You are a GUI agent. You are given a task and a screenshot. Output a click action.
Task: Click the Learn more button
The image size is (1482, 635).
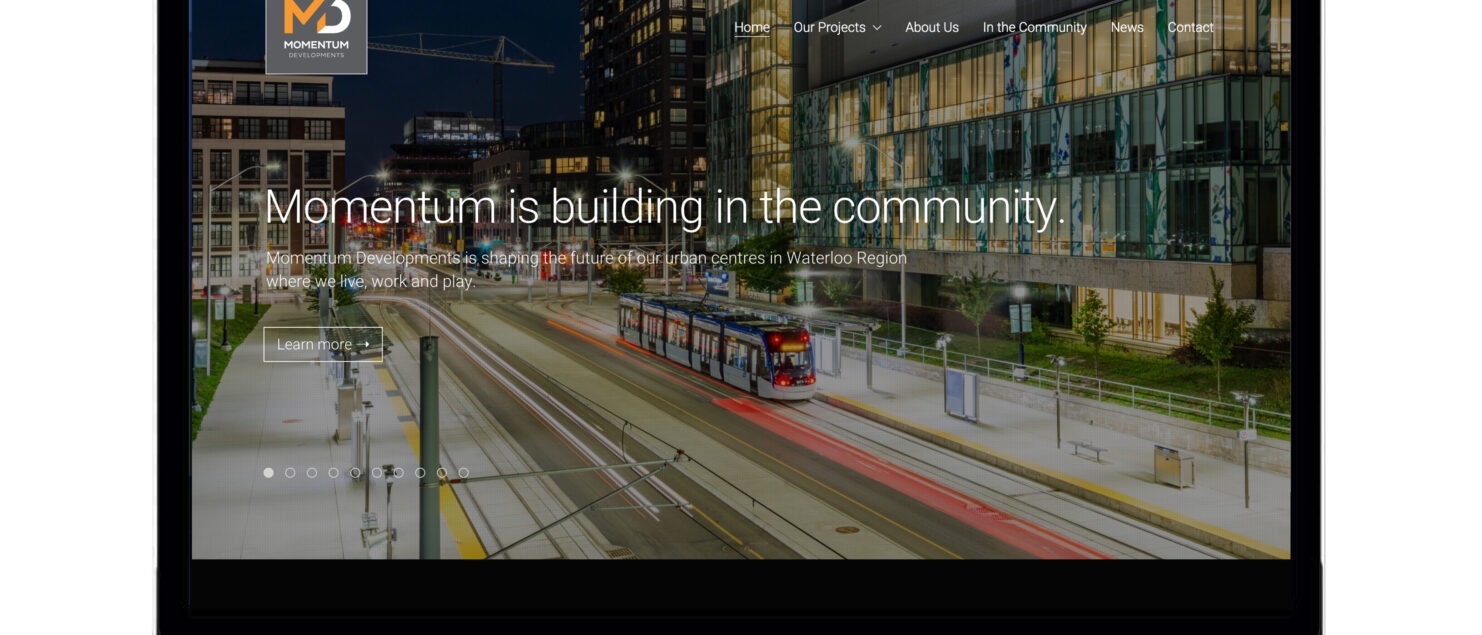point(323,344)
